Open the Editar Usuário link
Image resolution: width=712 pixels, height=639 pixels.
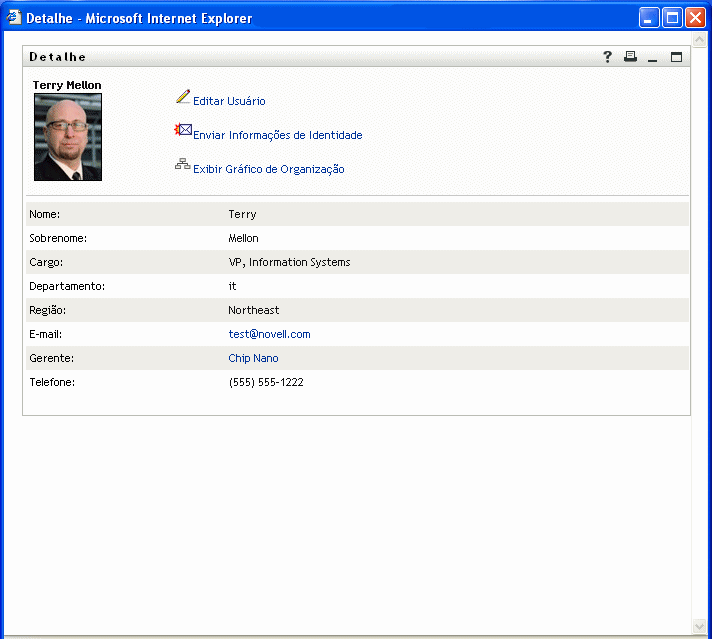click(x=229, y=101)
